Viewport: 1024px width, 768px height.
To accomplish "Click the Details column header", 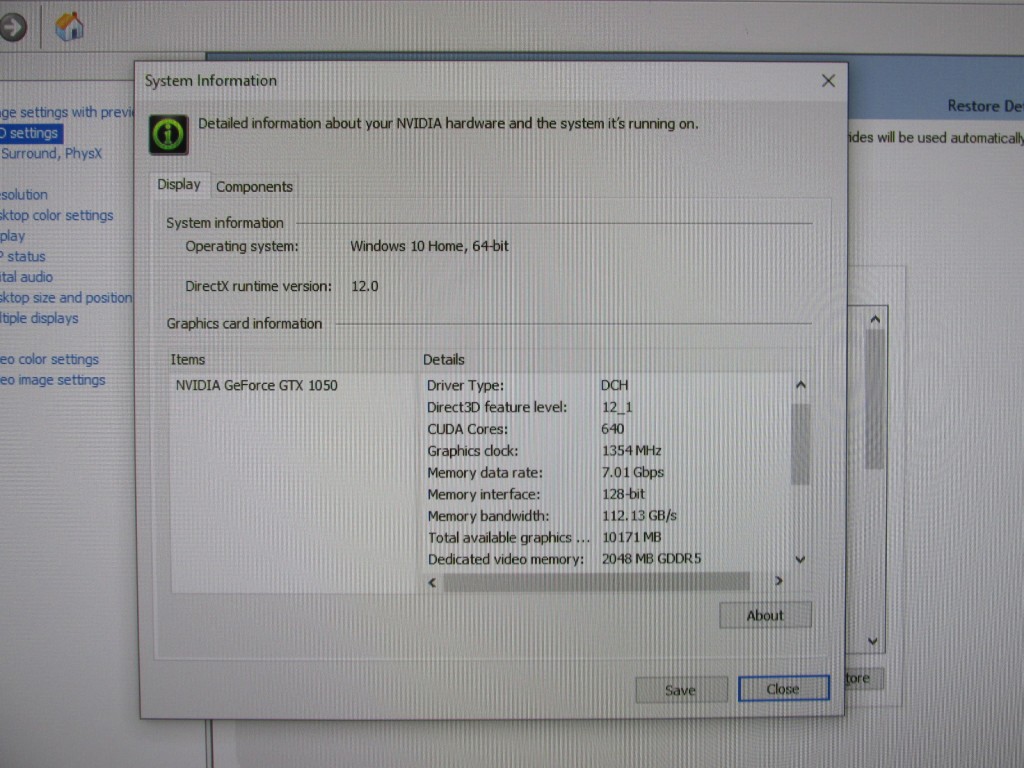I will [x=443, y=360].
